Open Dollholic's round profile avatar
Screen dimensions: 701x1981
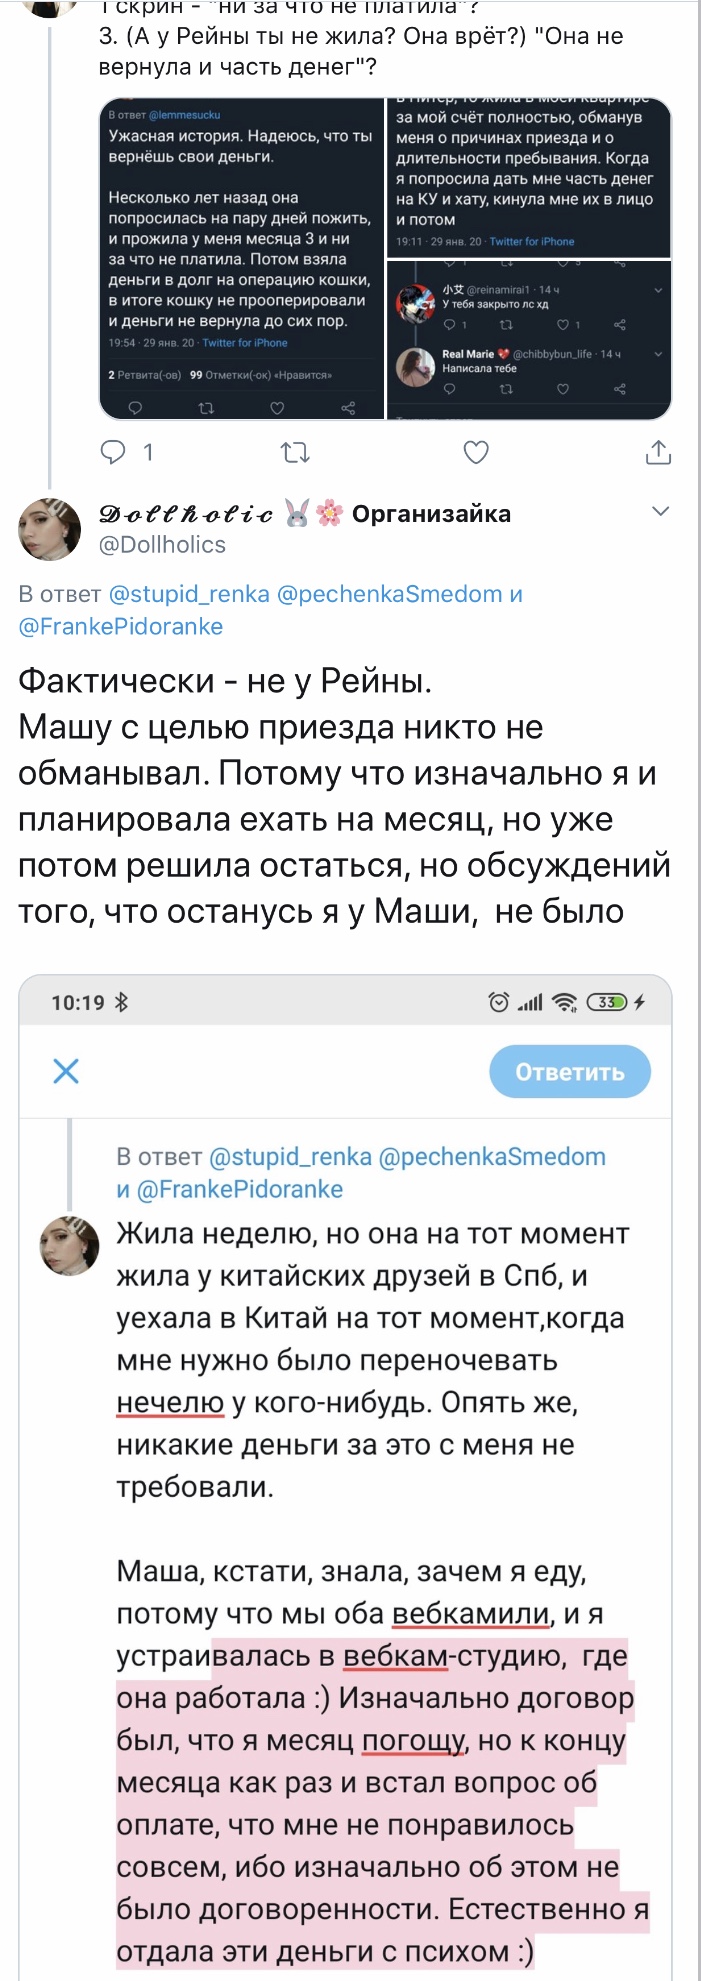point(50,528)
